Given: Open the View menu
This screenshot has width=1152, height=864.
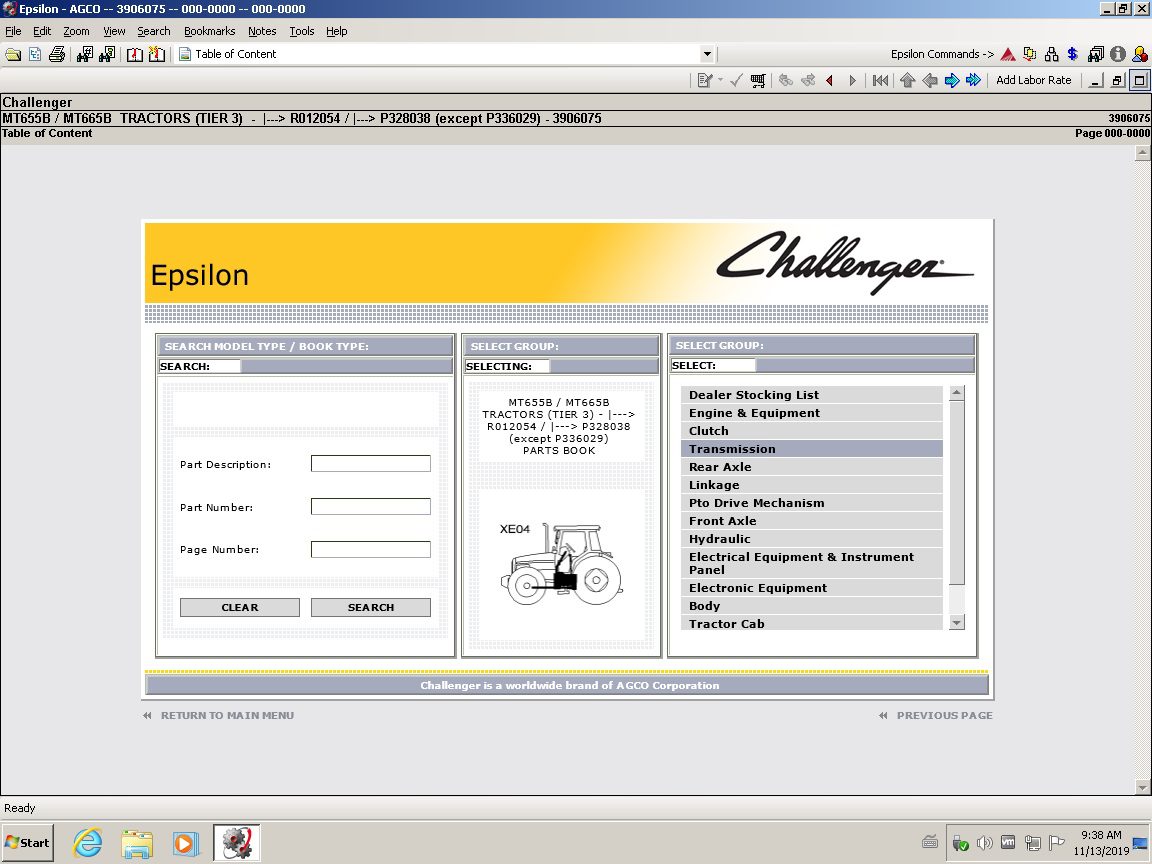Looking at the screenshot, I should pyautogui.click(x=114, y=31).
